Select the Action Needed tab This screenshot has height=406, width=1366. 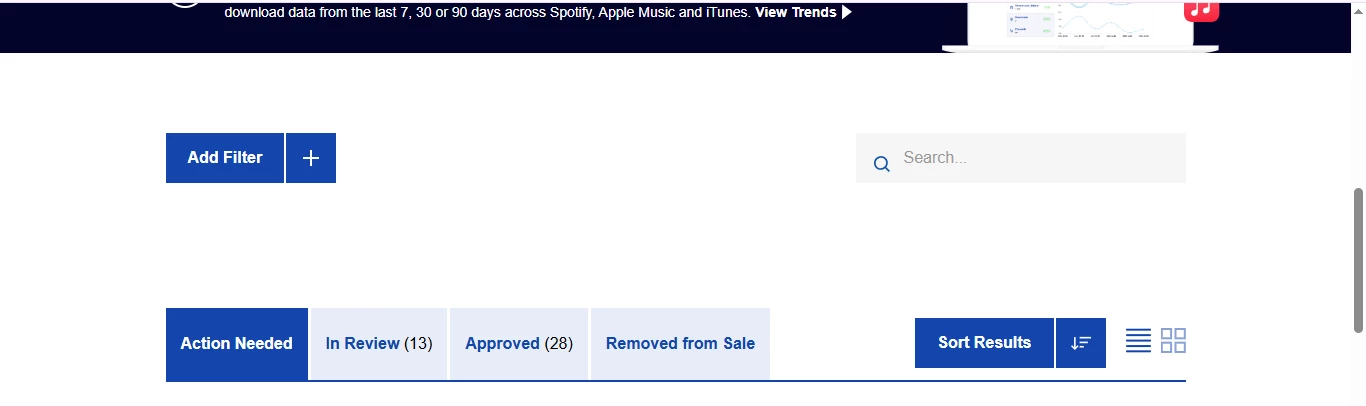coord(237,344)
